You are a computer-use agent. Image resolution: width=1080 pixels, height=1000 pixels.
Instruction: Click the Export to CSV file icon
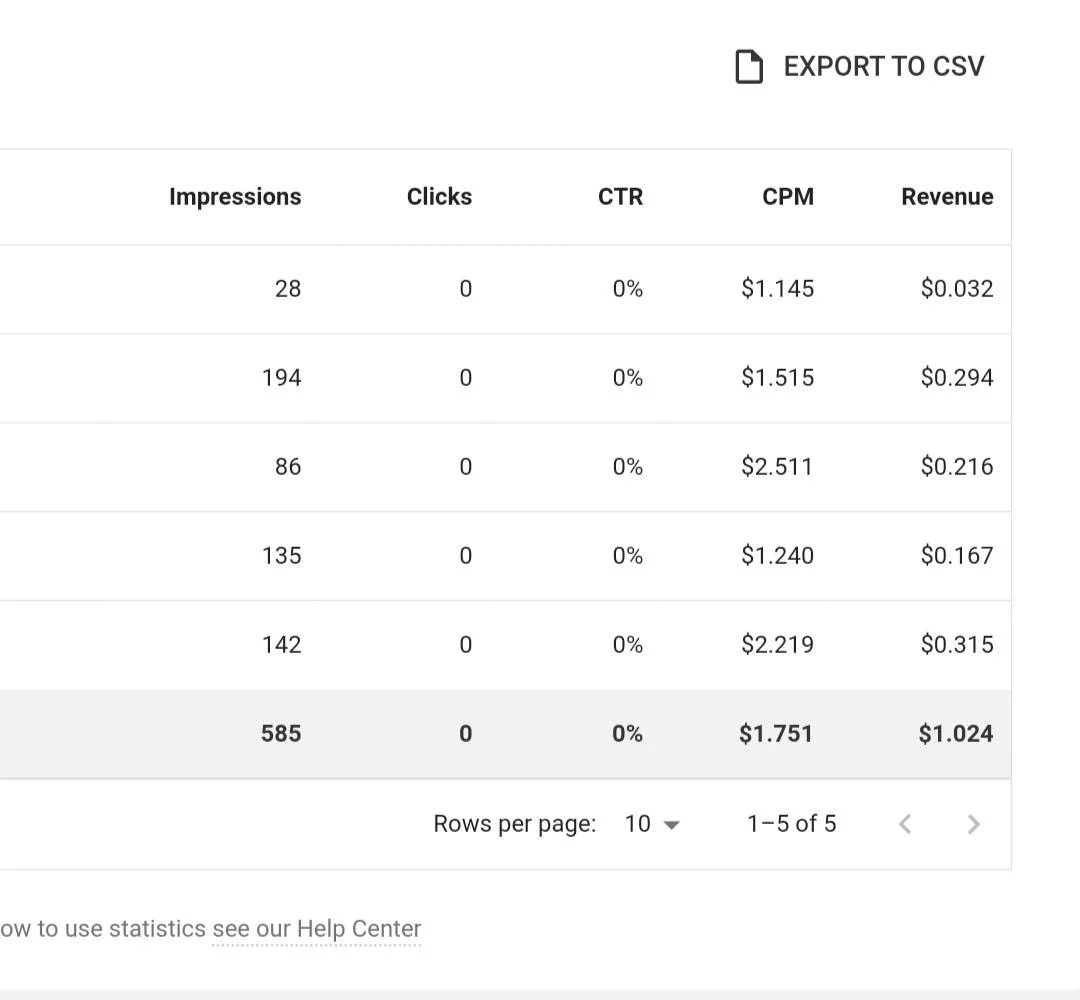point(749,67)
